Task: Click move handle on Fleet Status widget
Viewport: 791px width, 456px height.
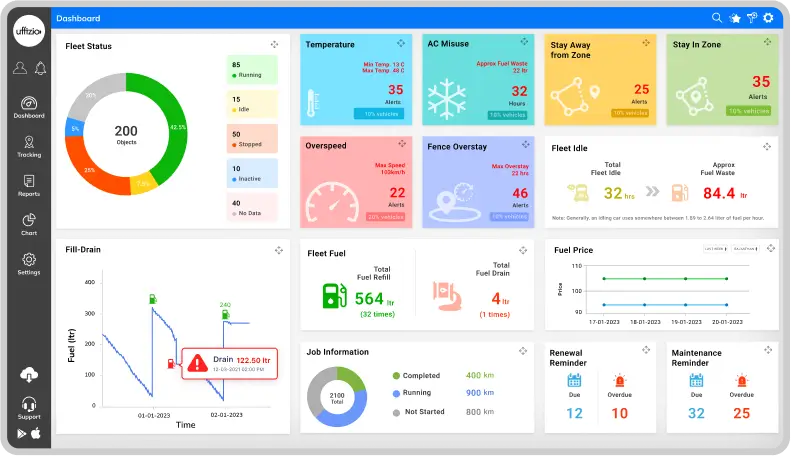Action: click(x=274, y=45)
